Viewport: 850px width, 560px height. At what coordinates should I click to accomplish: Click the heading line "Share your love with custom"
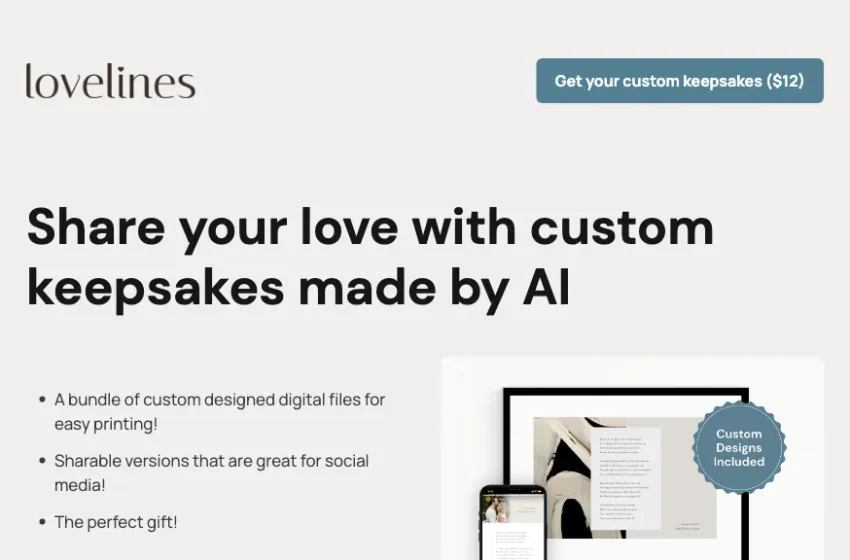point(370,228)
